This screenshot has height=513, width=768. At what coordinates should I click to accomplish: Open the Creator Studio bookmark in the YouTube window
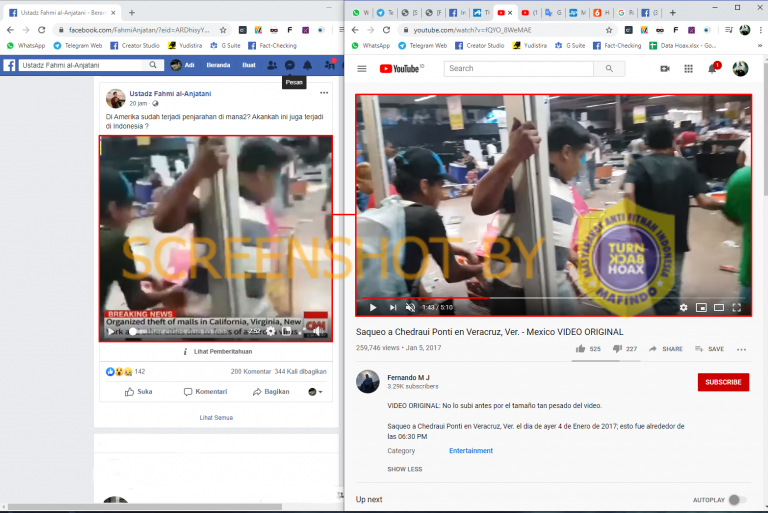(x=480, y=46)
